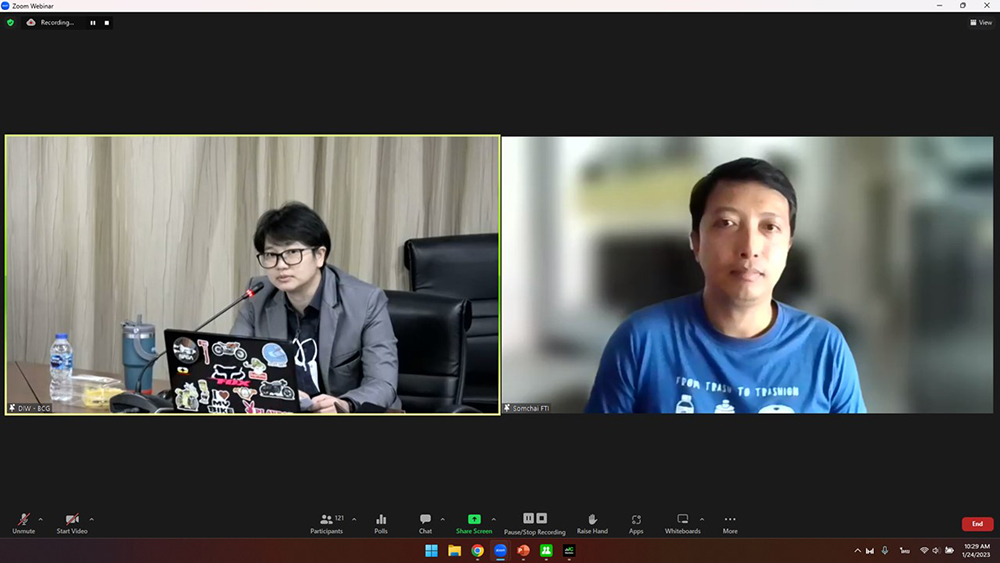Screen dimensions: 1000x563
Task: Open Whiteboards
Action: [x=682, y=523]
